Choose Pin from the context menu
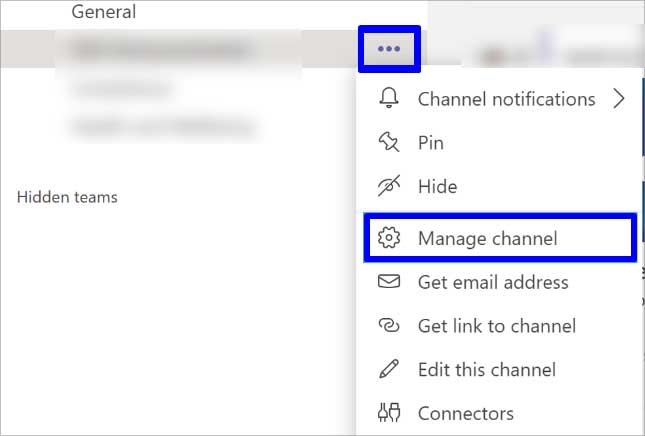This screenshot has width=645, height=436. (500, 143)
